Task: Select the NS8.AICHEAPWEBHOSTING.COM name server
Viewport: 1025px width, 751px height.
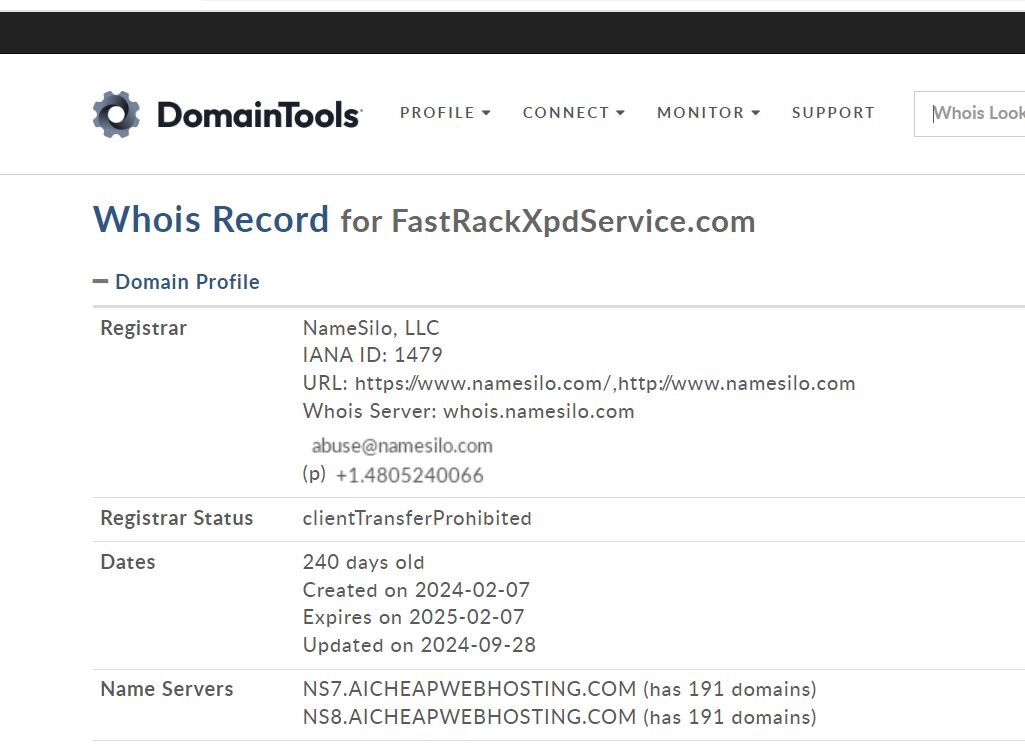Action: coord(469,717)
